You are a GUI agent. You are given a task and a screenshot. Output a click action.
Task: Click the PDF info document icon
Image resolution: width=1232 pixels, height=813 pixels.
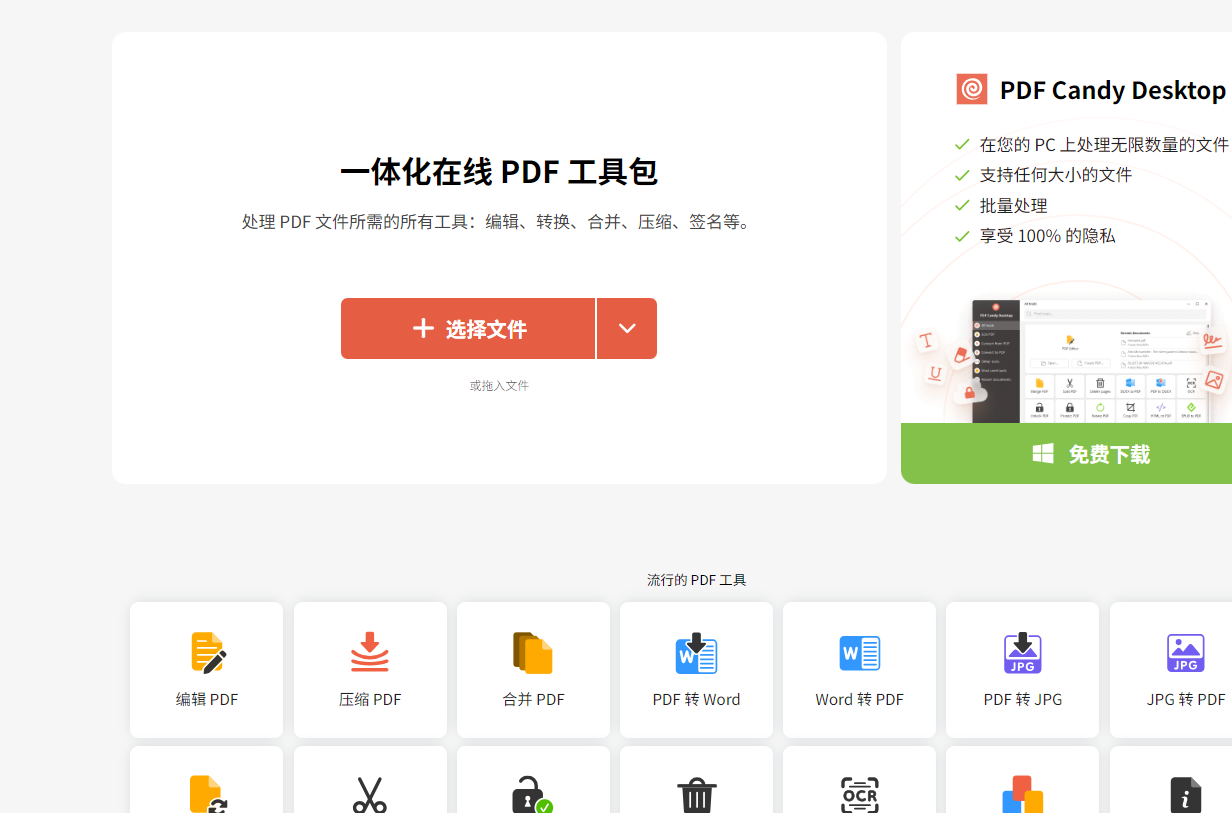click(1185, 795)
